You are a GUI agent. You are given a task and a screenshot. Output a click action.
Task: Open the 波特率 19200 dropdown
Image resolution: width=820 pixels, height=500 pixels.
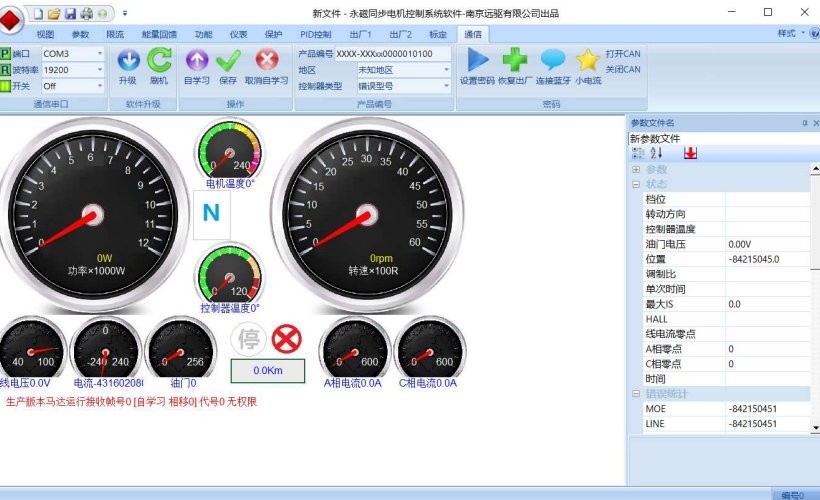(x=99, y=70)
